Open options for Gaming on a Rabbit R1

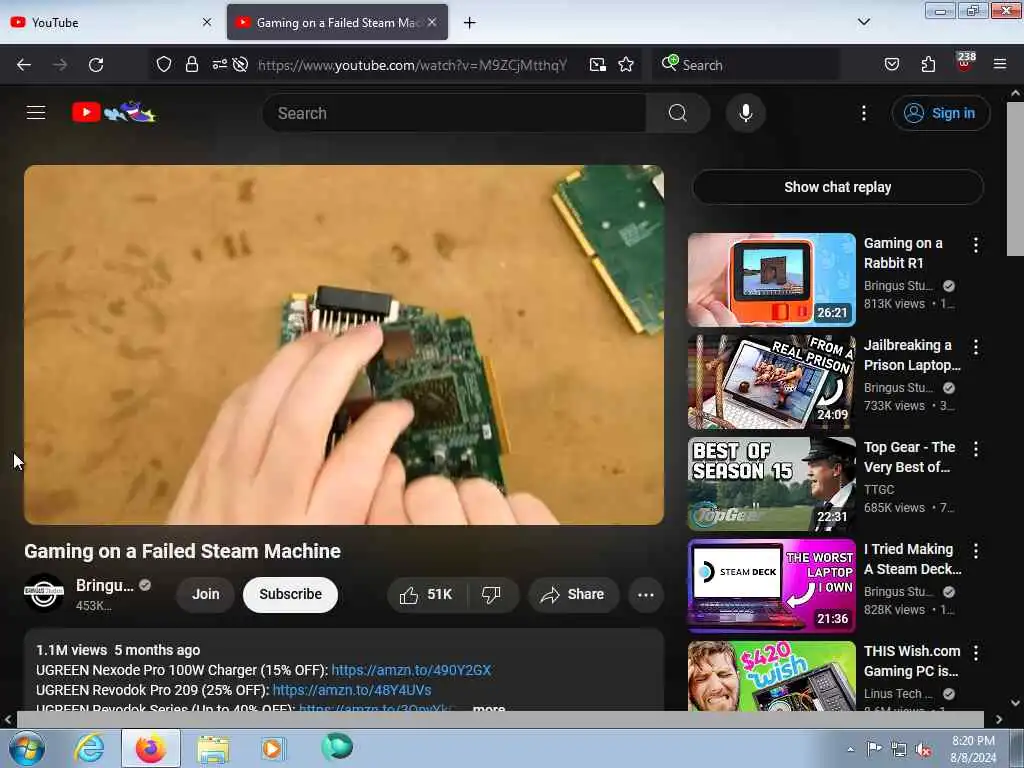click(976, 245)
